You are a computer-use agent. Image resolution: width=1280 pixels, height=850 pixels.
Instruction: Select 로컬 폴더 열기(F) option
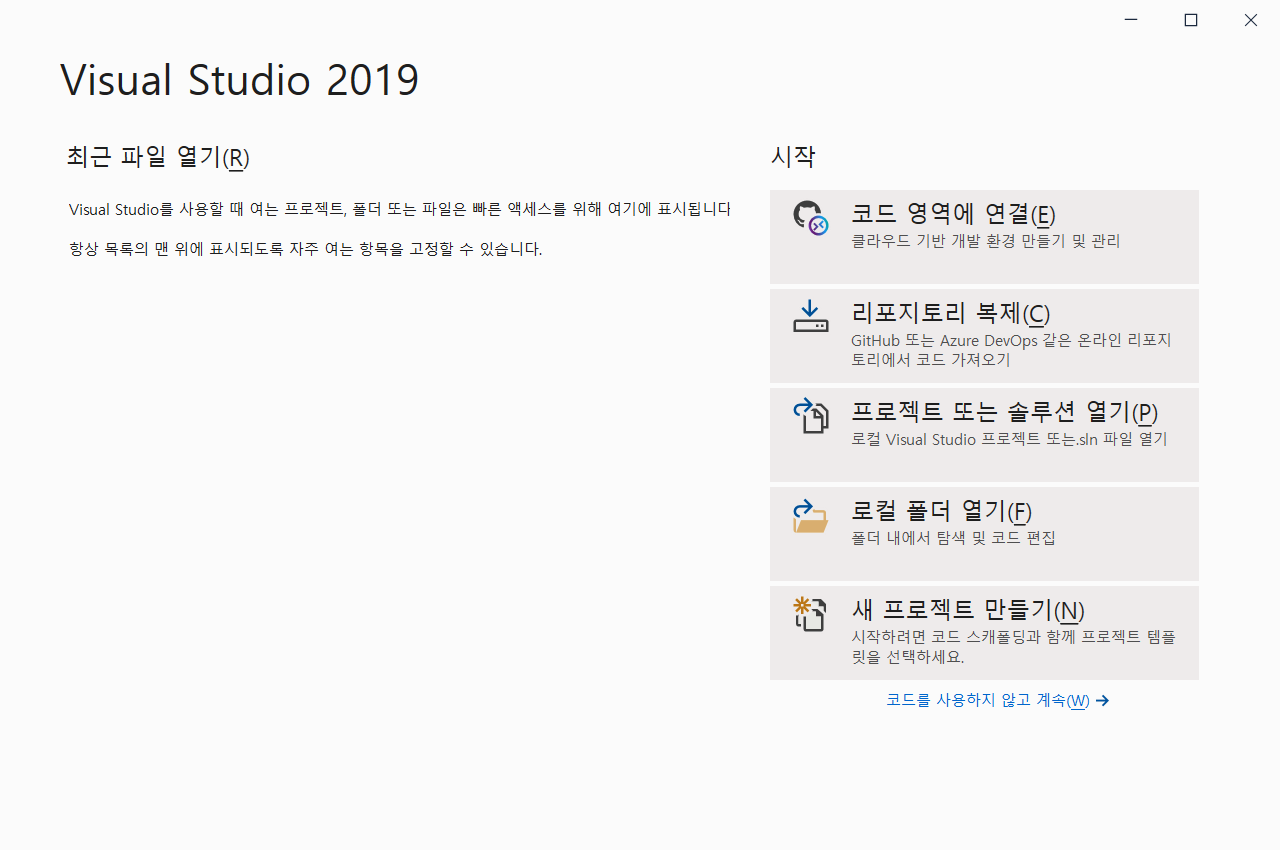pos(984,534)
